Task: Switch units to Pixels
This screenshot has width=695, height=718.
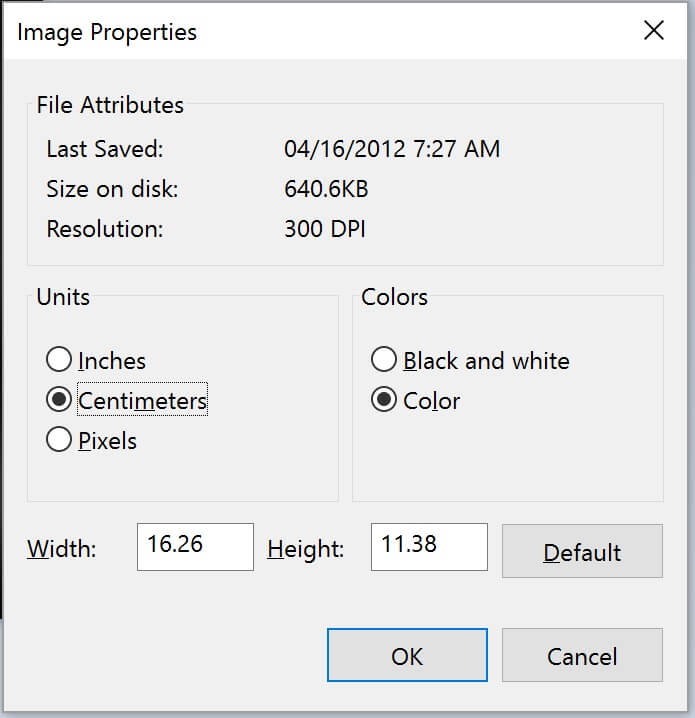Action: [x=60, y=441]
